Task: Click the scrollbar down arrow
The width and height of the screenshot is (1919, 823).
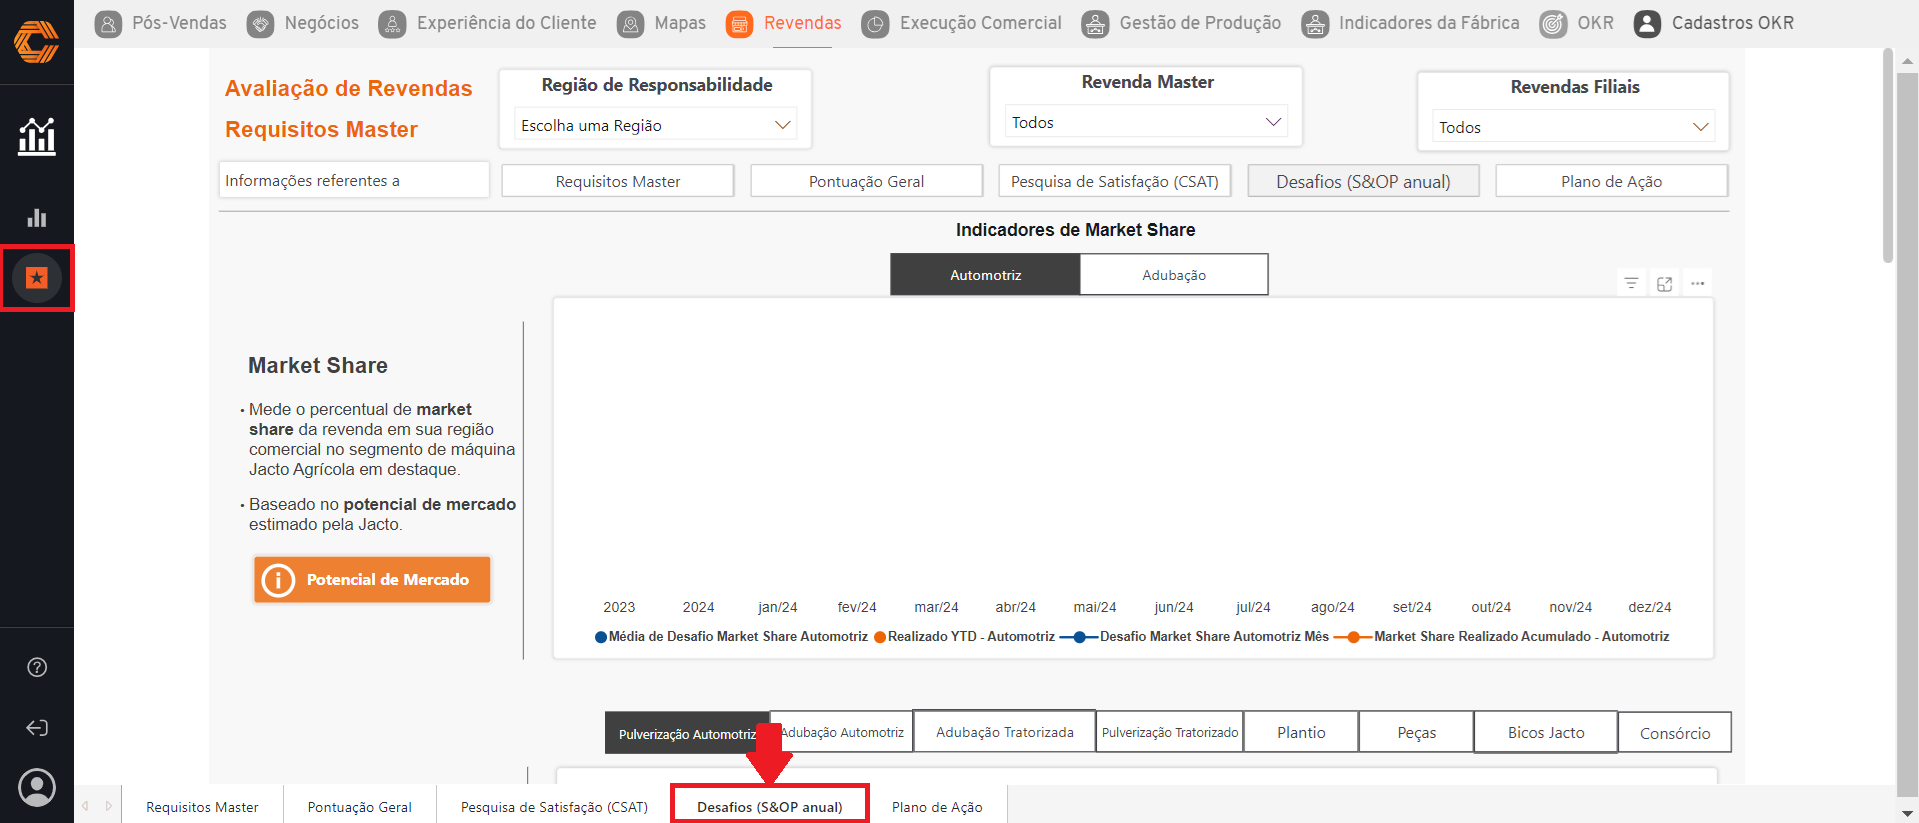Action: click(x=1907, y=813)
